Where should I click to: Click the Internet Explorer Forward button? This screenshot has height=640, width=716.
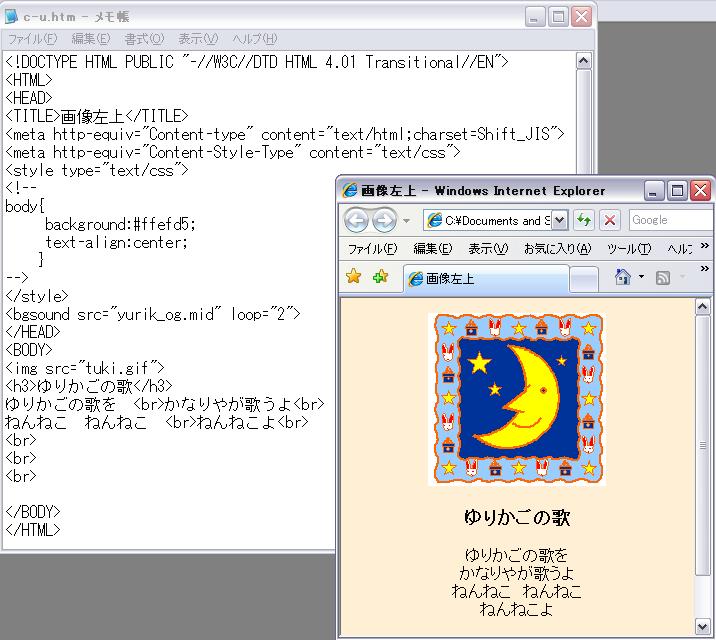pos(384,221)
